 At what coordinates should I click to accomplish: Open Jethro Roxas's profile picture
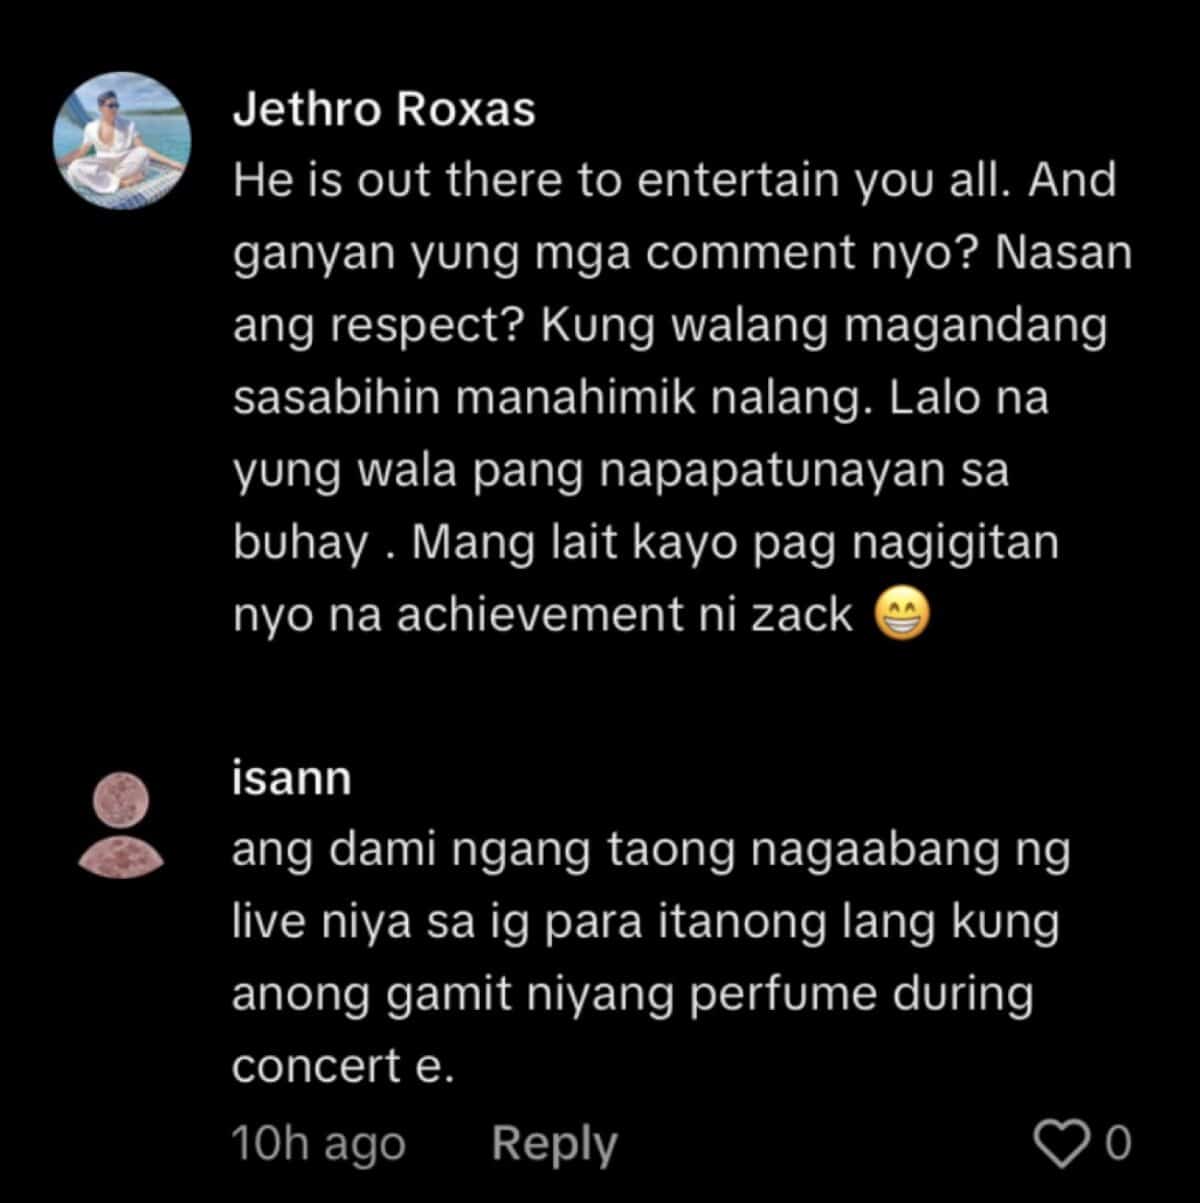point(122,135)
